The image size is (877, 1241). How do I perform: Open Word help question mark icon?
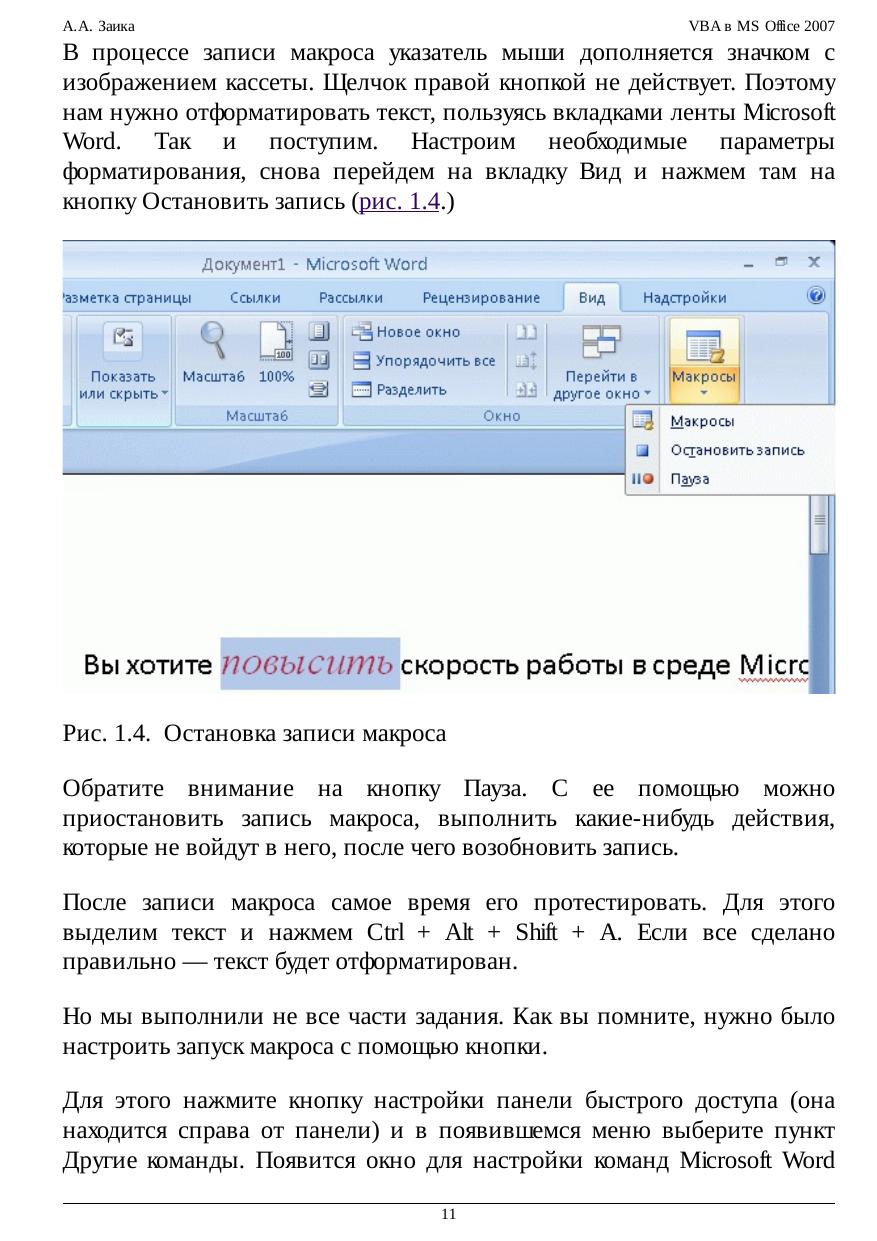tap(816, 296)
